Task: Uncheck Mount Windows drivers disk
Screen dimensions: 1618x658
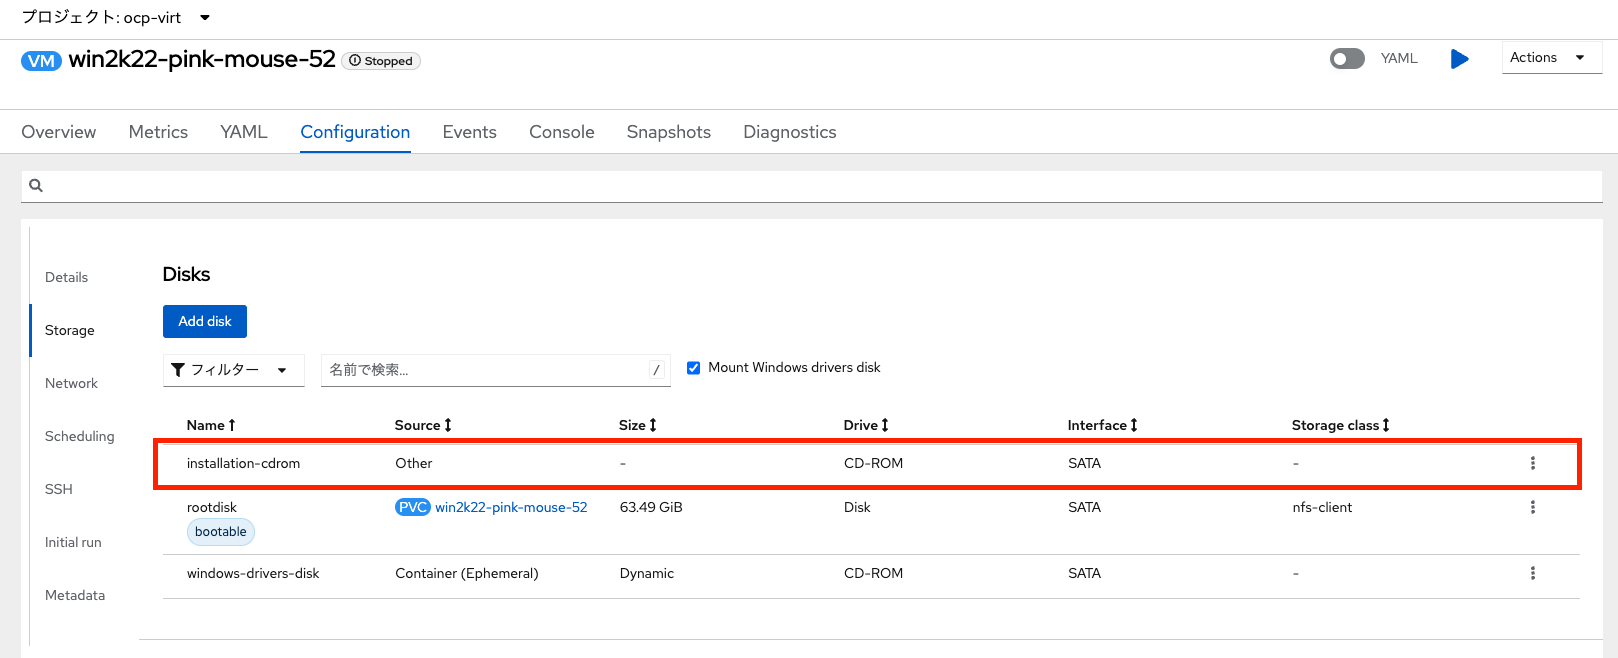Action: click(x=693, y=368)
